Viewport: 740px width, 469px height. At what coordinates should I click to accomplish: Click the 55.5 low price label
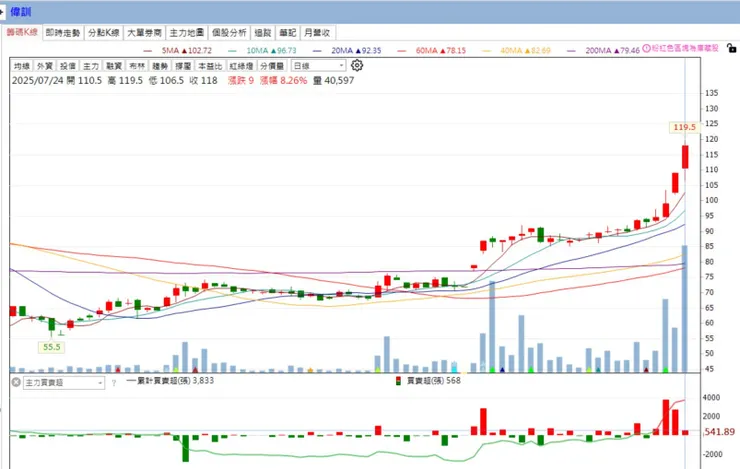point(51,347)
